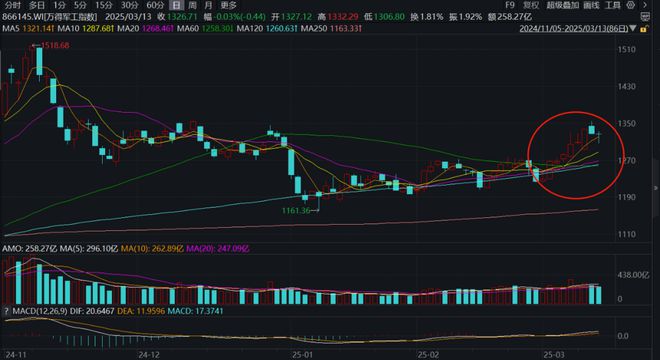This screenshot has width=660, height=360.
Task: Open the date range 2024/11/05-2025/03/13 dropdown
Action: coord(577,29)
